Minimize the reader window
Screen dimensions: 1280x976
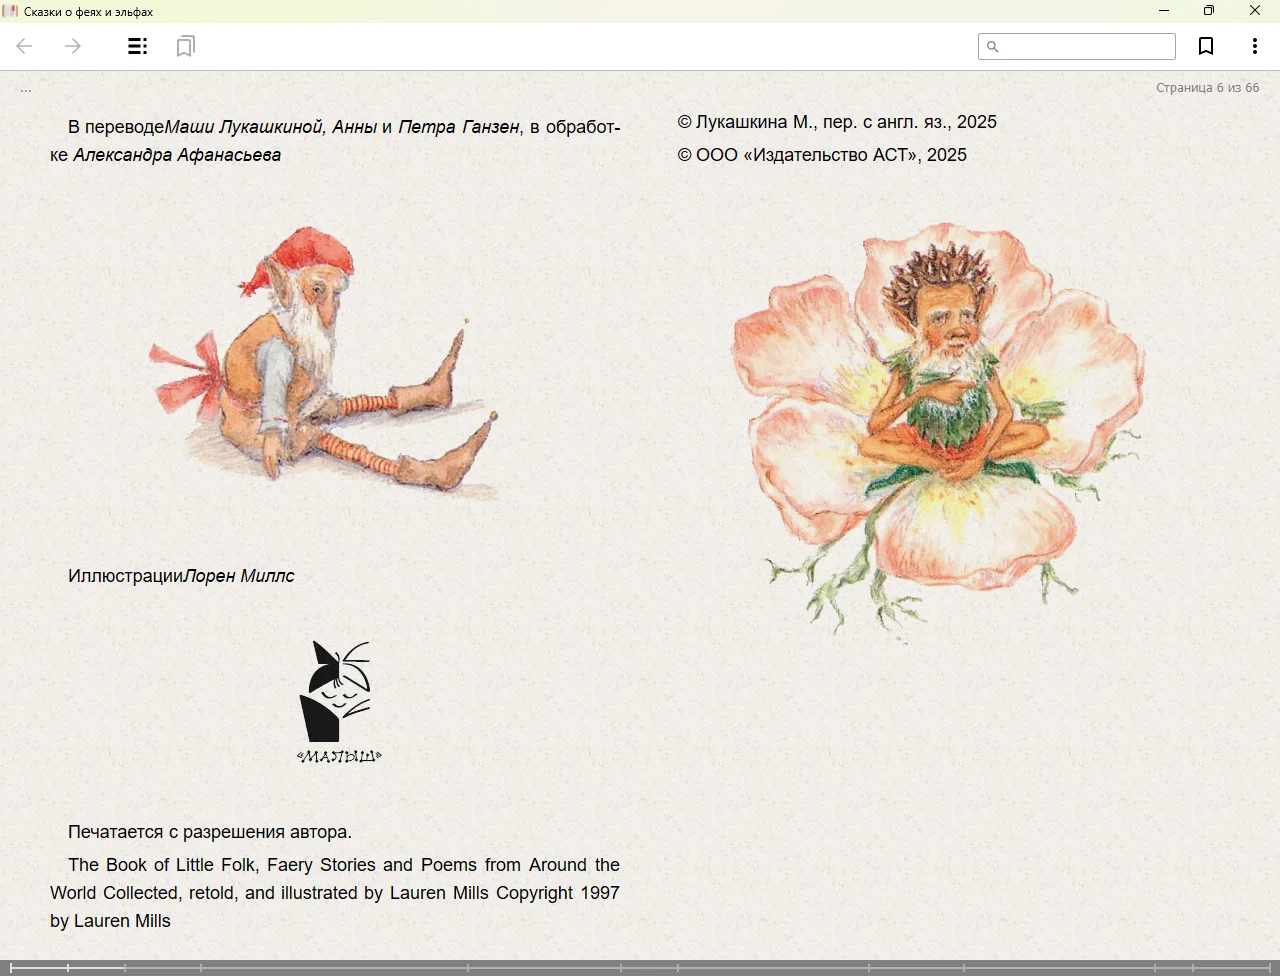(1164, 11)
